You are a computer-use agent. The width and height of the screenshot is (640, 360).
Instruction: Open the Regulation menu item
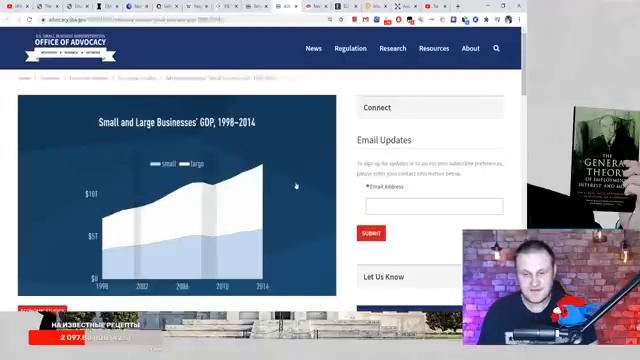coord(350,49)
